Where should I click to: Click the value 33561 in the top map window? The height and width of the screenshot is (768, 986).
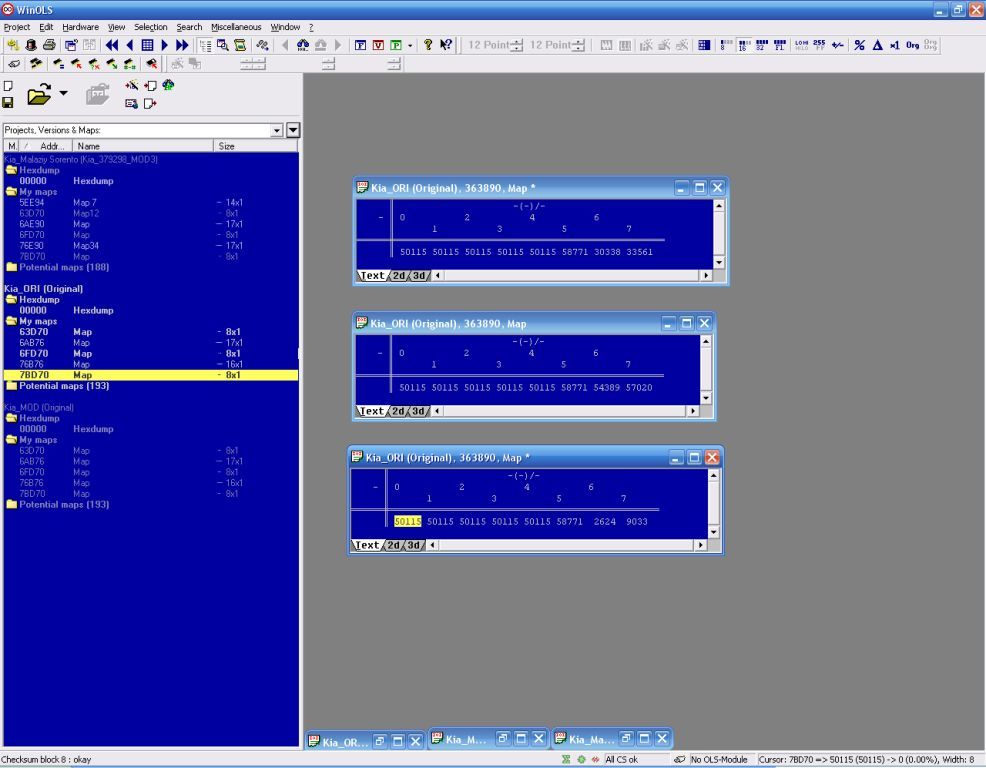[x=640, y=252]
